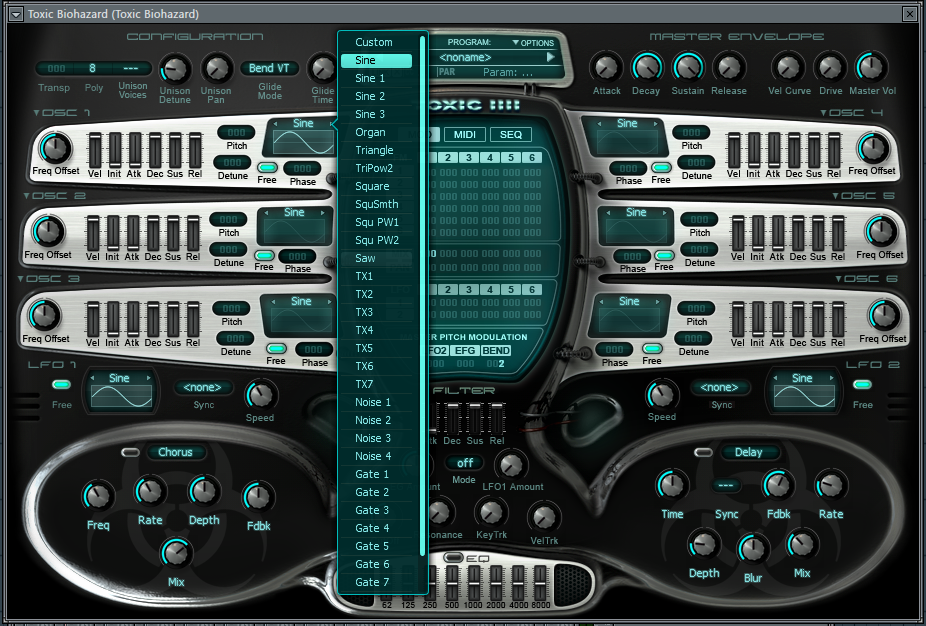The width and height of the screenshot is (926, 626).
Task: Click OSC 5 Freq Offset knob
Action: pyautogui.click(x=881, y=231)
